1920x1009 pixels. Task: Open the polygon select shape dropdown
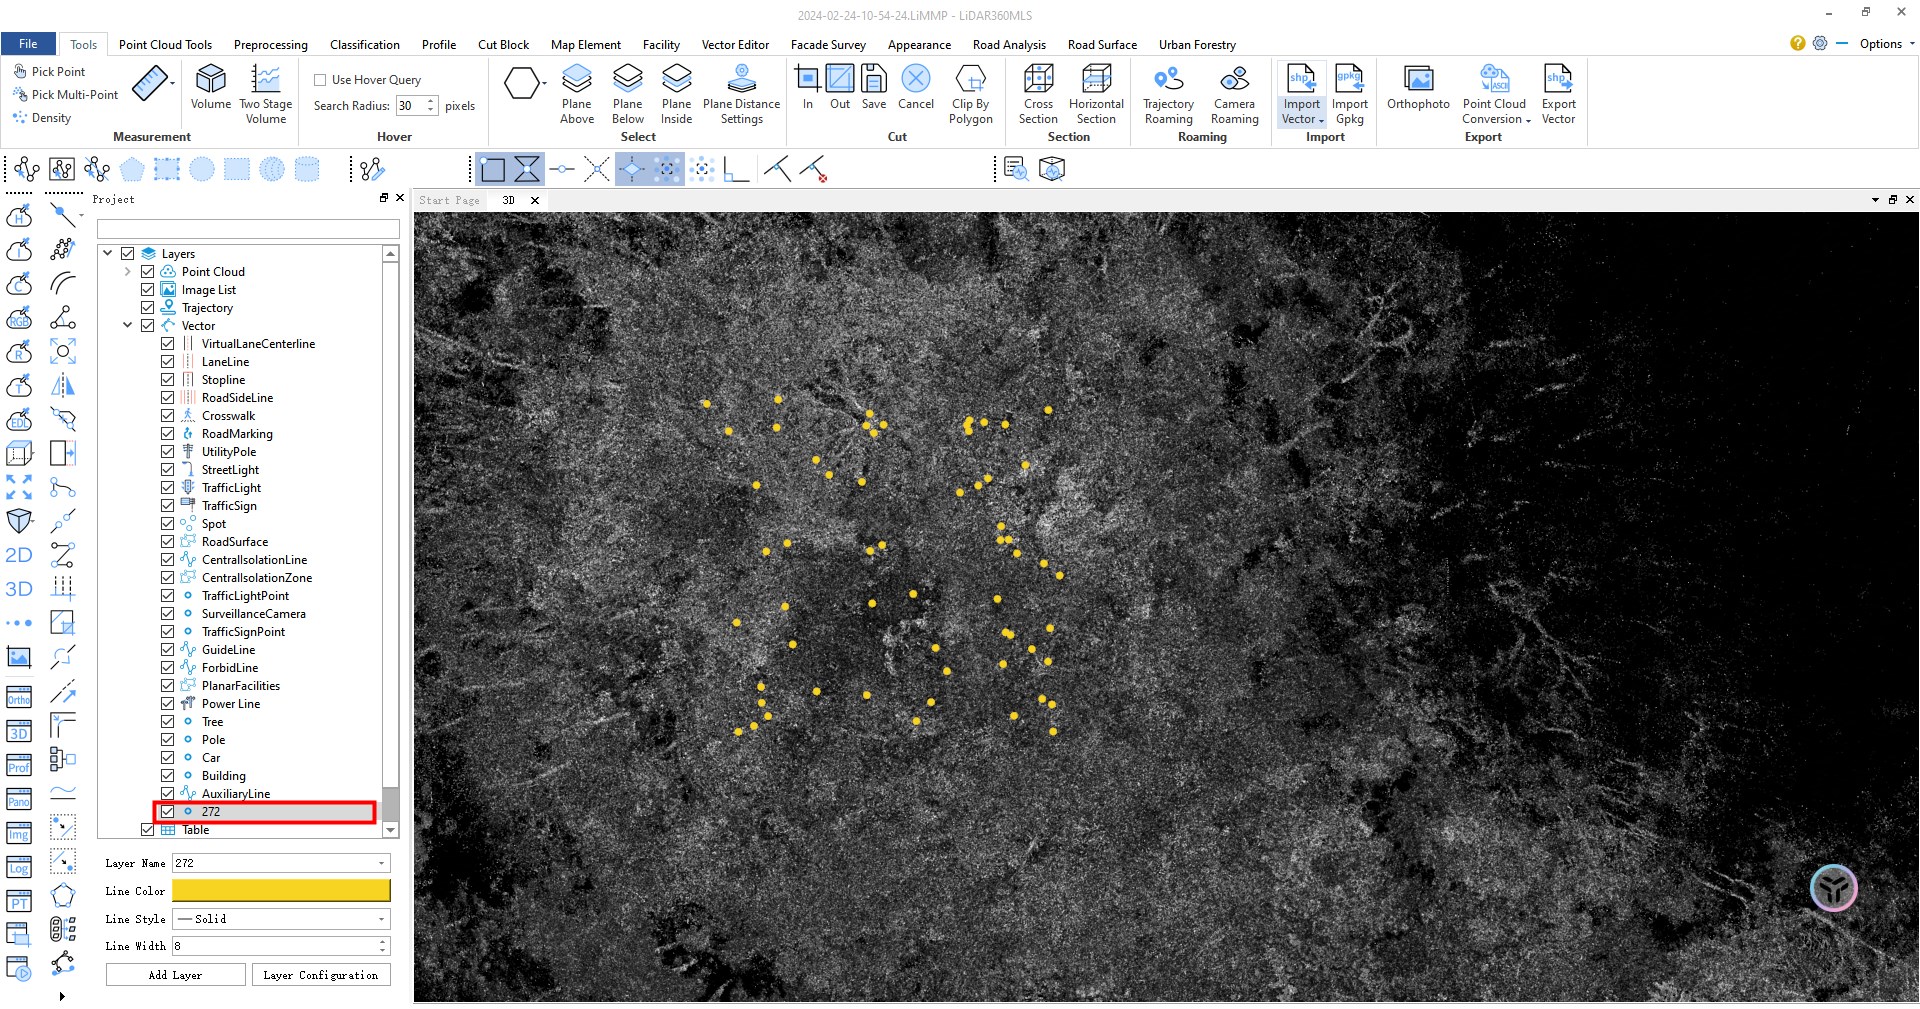544,83
